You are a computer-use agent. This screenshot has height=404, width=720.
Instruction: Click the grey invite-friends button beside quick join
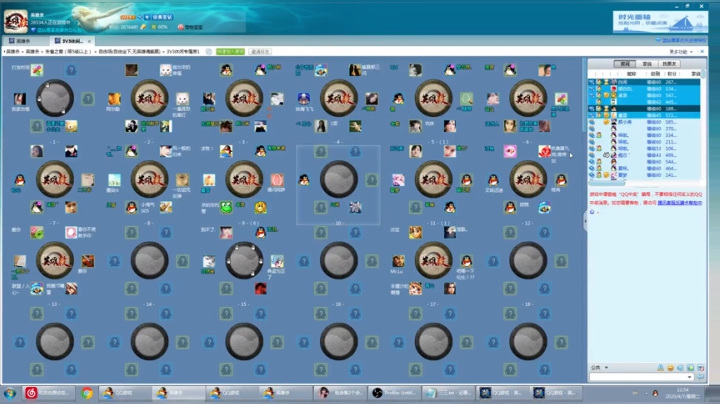point(260,51)
